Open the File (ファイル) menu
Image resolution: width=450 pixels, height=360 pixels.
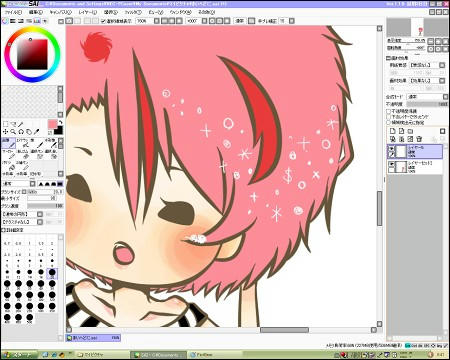13,12
